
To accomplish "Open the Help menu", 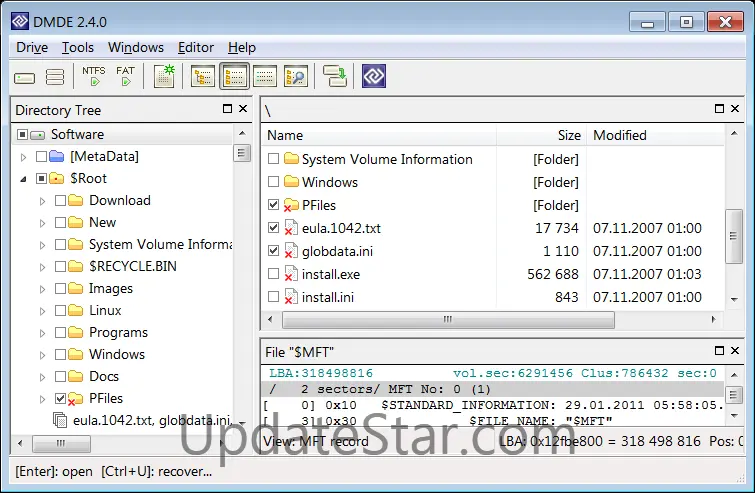I will coord(242,47).
